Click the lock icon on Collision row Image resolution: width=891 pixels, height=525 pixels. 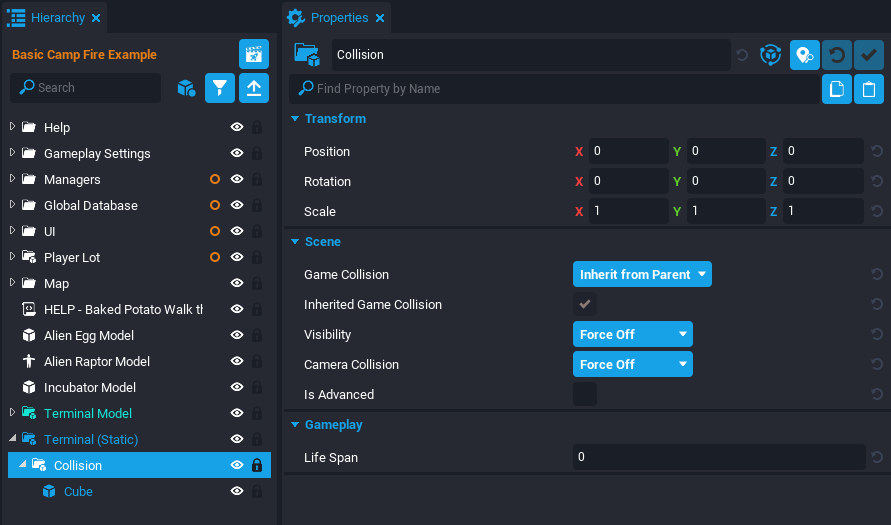257,465
